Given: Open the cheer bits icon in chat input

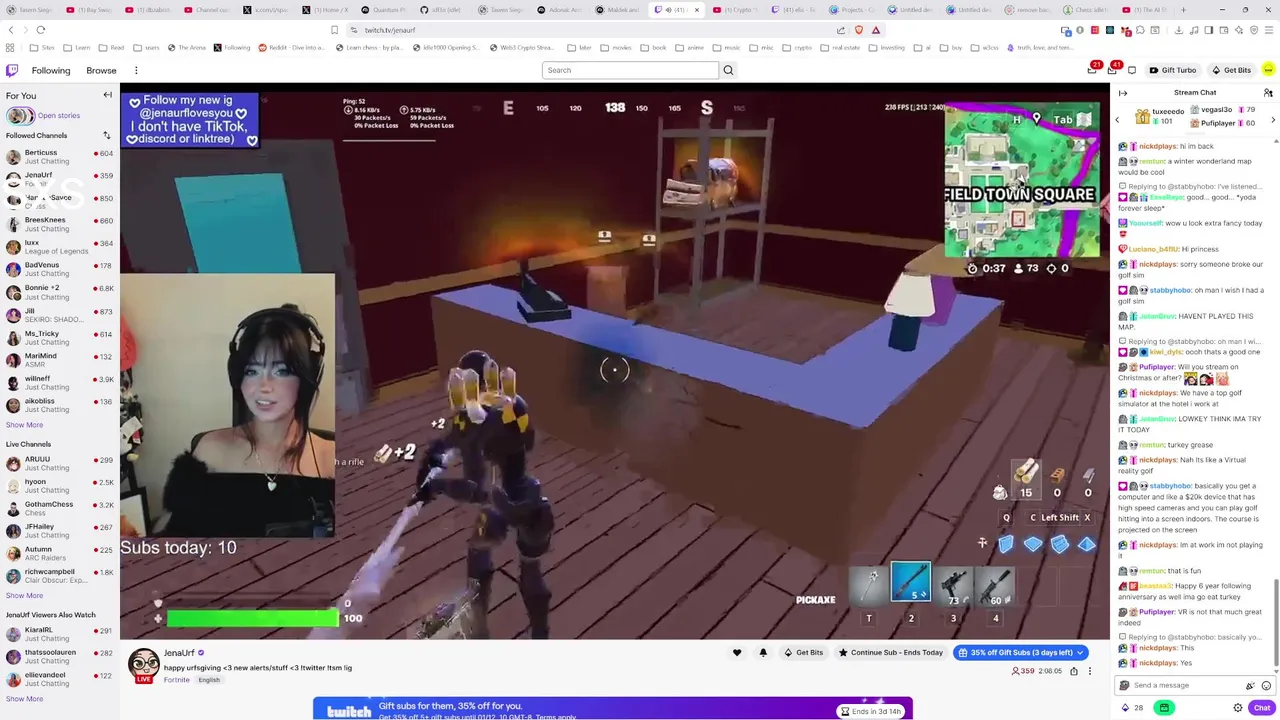Looking at the screenshot, I should 1250,685.
